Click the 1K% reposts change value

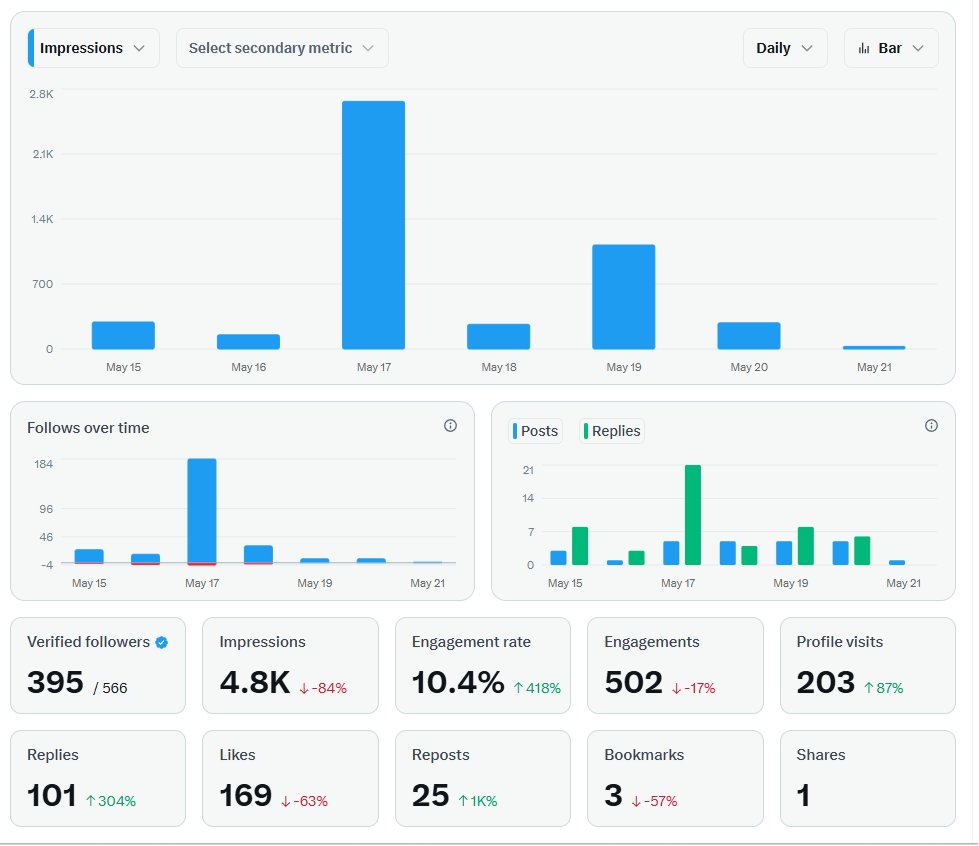coord(478,801)
